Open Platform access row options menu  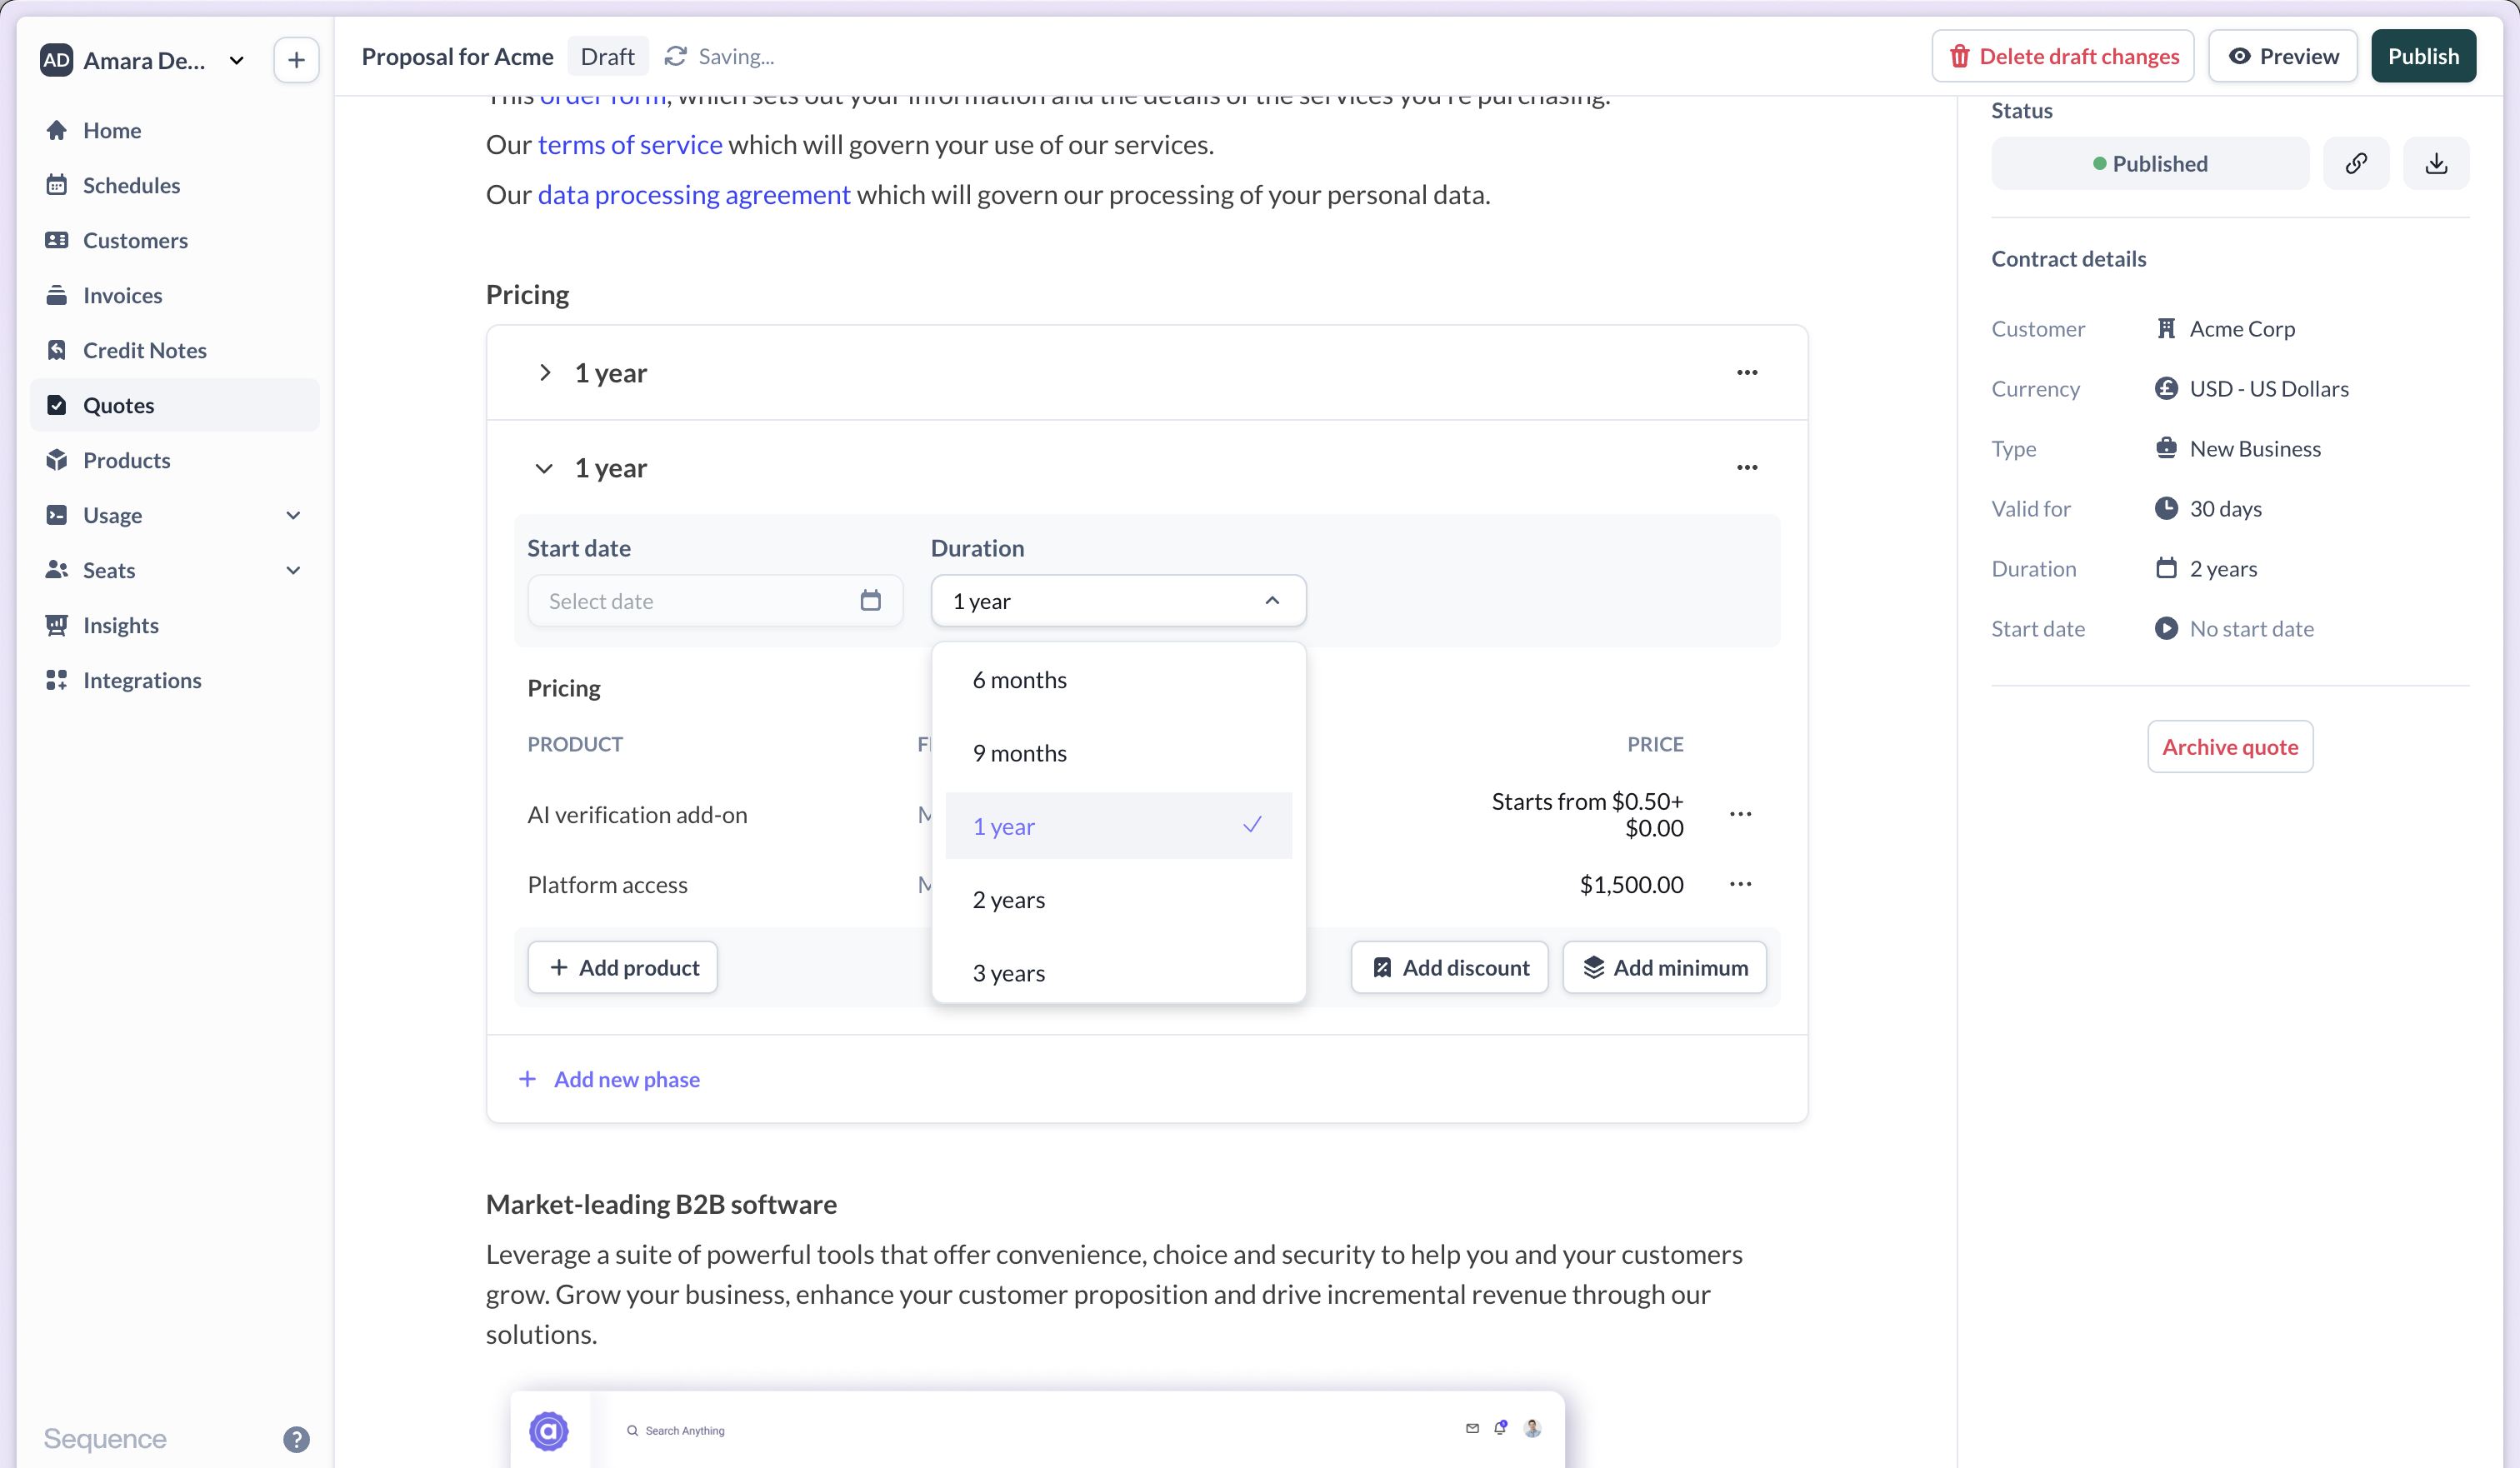click(x=1740, y=884)
